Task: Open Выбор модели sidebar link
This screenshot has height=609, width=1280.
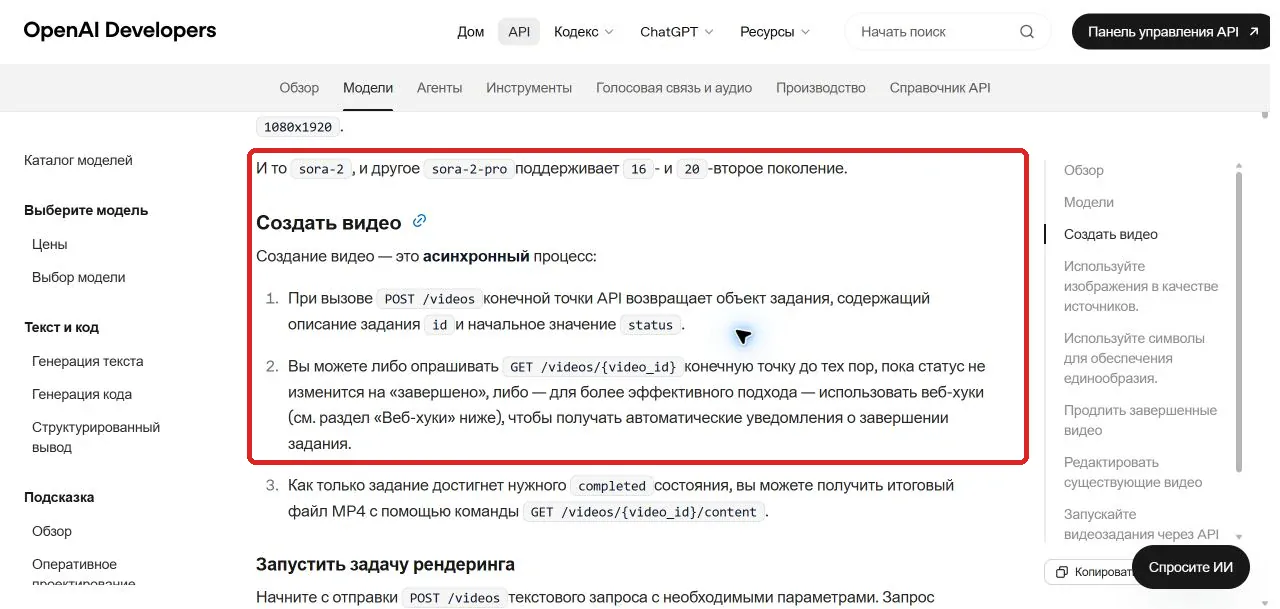Action: [x=79, y=277]
